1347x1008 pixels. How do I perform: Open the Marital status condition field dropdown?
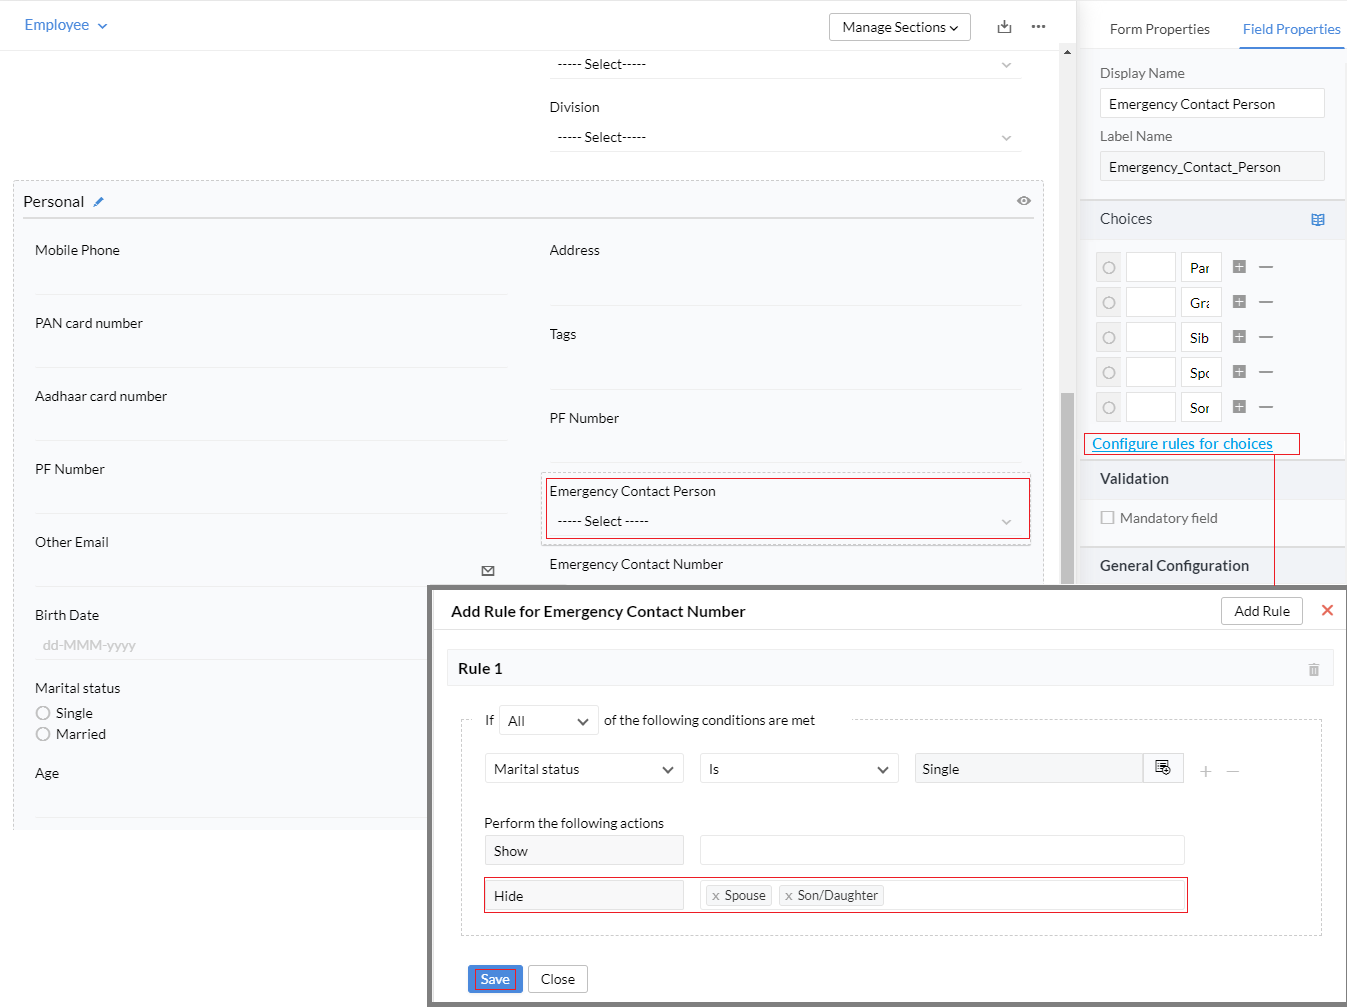pos(584,769)
